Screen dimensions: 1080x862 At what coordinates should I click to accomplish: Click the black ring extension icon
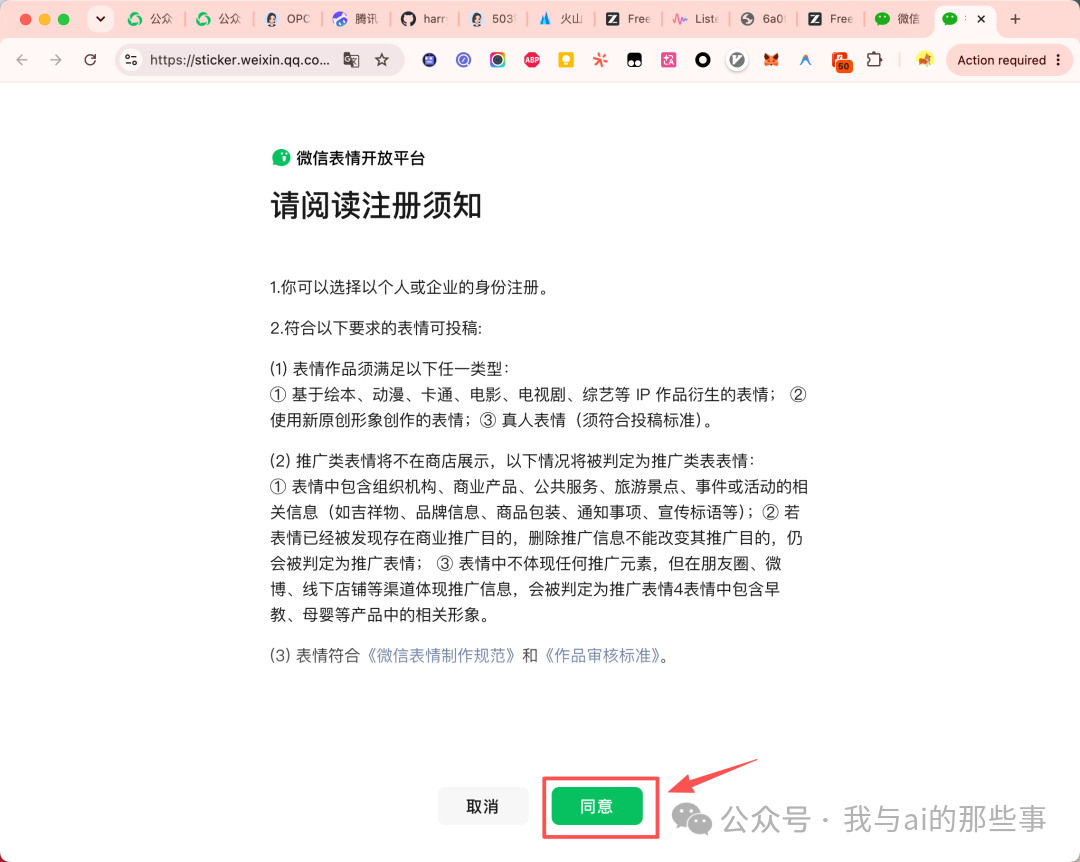click(703, 60)
